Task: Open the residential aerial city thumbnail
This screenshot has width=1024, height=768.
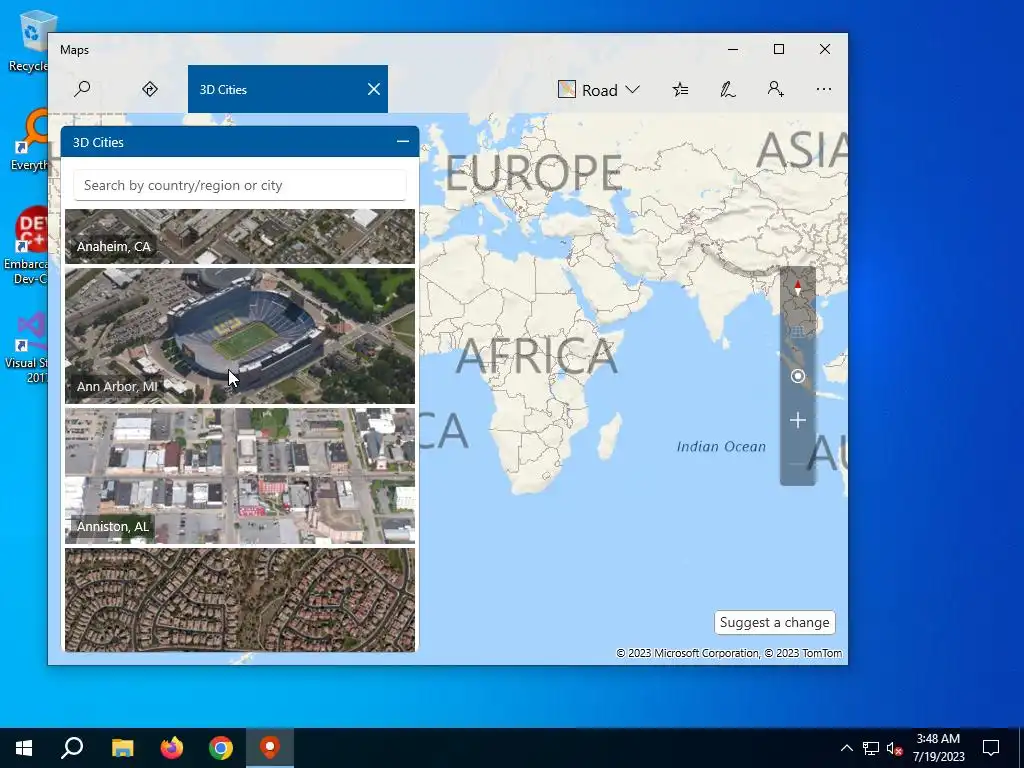Action: [240, 600]
